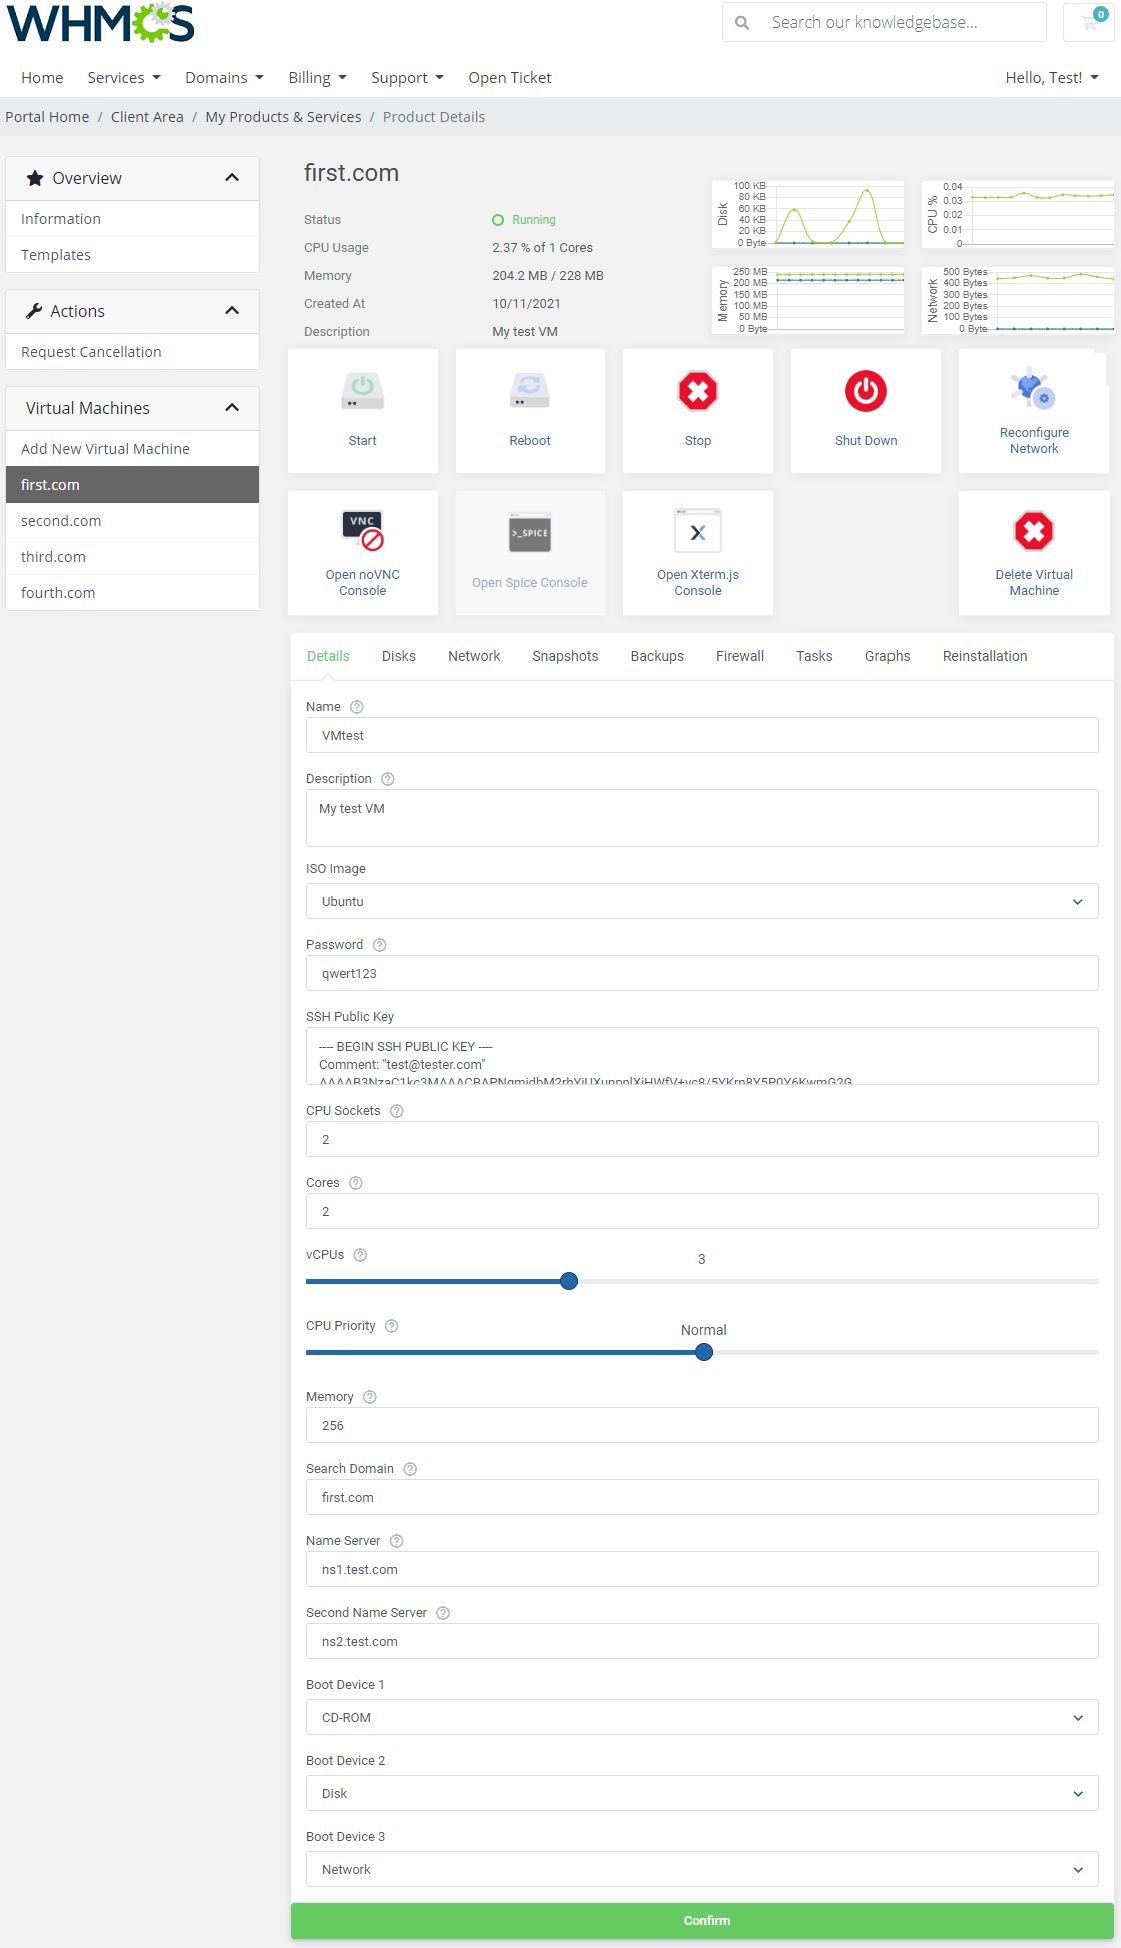Open the Boot Device 1 dropdown
Screen dimensions: 1121x1948
[x=702, y=1717]
